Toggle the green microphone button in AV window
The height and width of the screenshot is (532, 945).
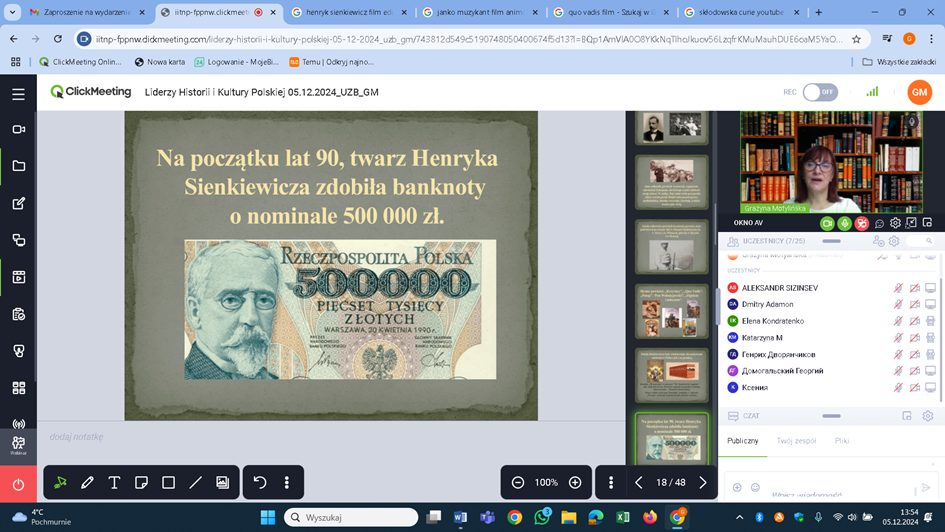click(844, 224)
